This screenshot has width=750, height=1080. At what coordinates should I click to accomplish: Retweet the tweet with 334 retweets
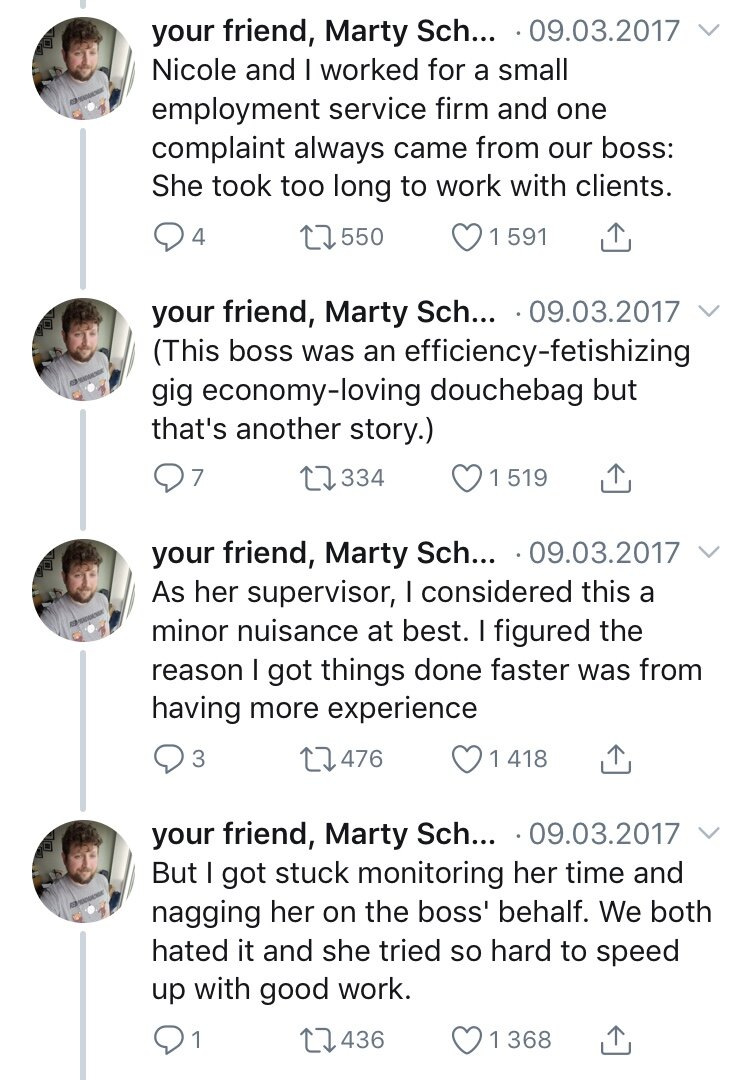pos(317,478)
